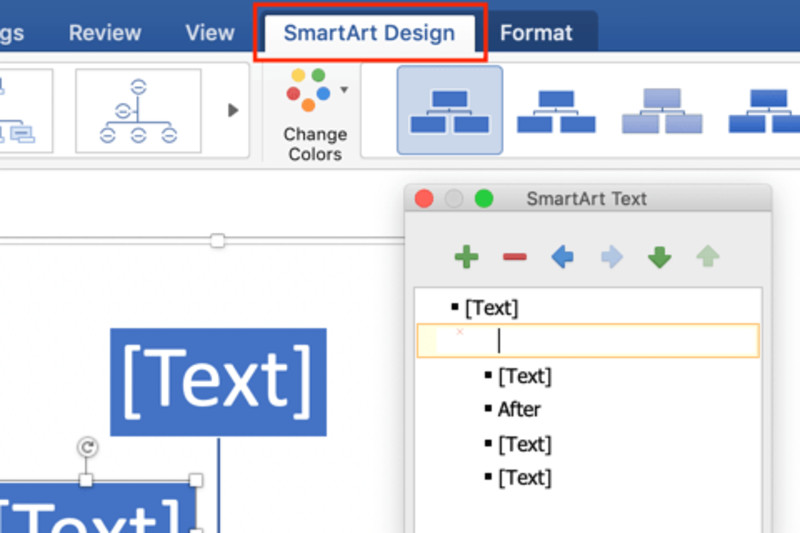Open the View tab
This screenshot has height=533, width=800.
(210, 33)
